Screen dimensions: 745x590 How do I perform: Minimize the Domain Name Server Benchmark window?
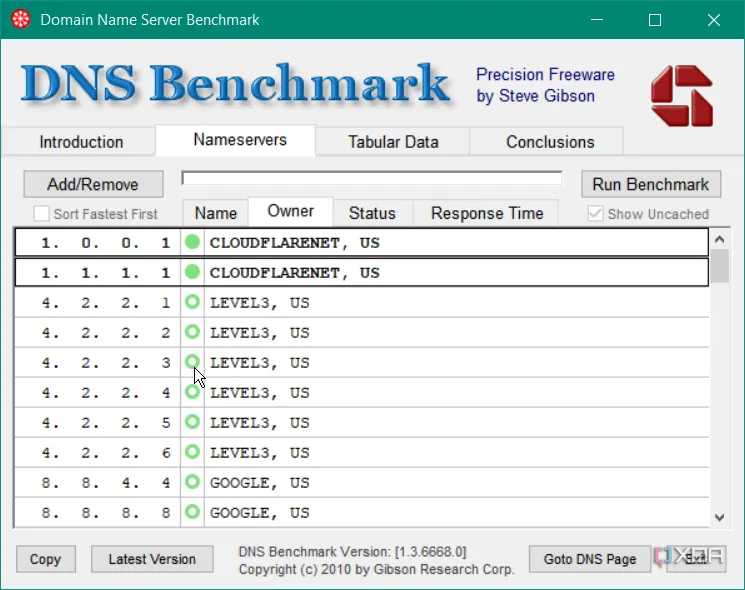597,20
